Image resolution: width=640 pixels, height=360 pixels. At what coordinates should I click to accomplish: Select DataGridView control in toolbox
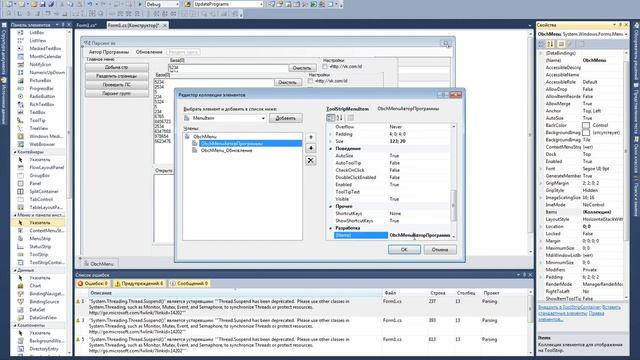[43, 318]
